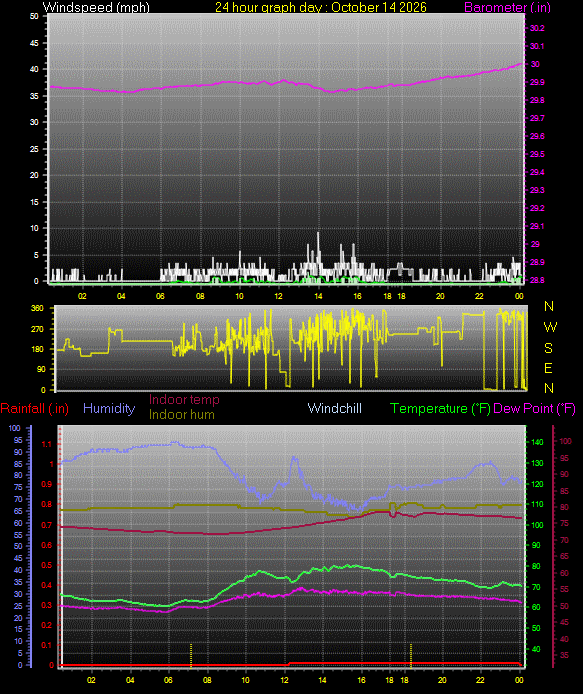Click the 30.2 value on barometer axis
Screen dimensions: 583x694
coord(537,28)
